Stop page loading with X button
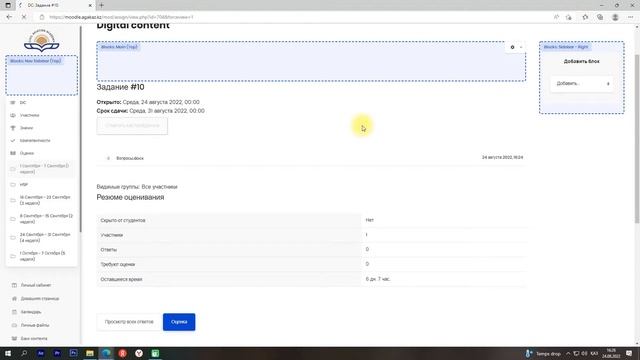The height and width of the screenshot is (360, 640). tap(24, 17)
